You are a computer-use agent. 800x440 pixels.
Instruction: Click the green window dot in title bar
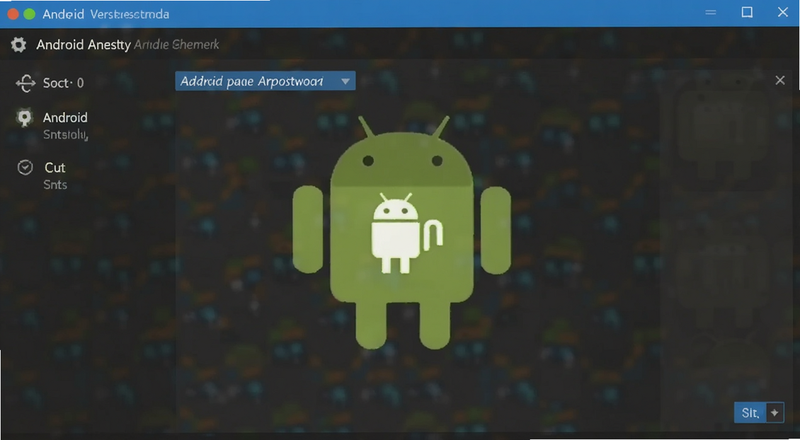point(30,14)
